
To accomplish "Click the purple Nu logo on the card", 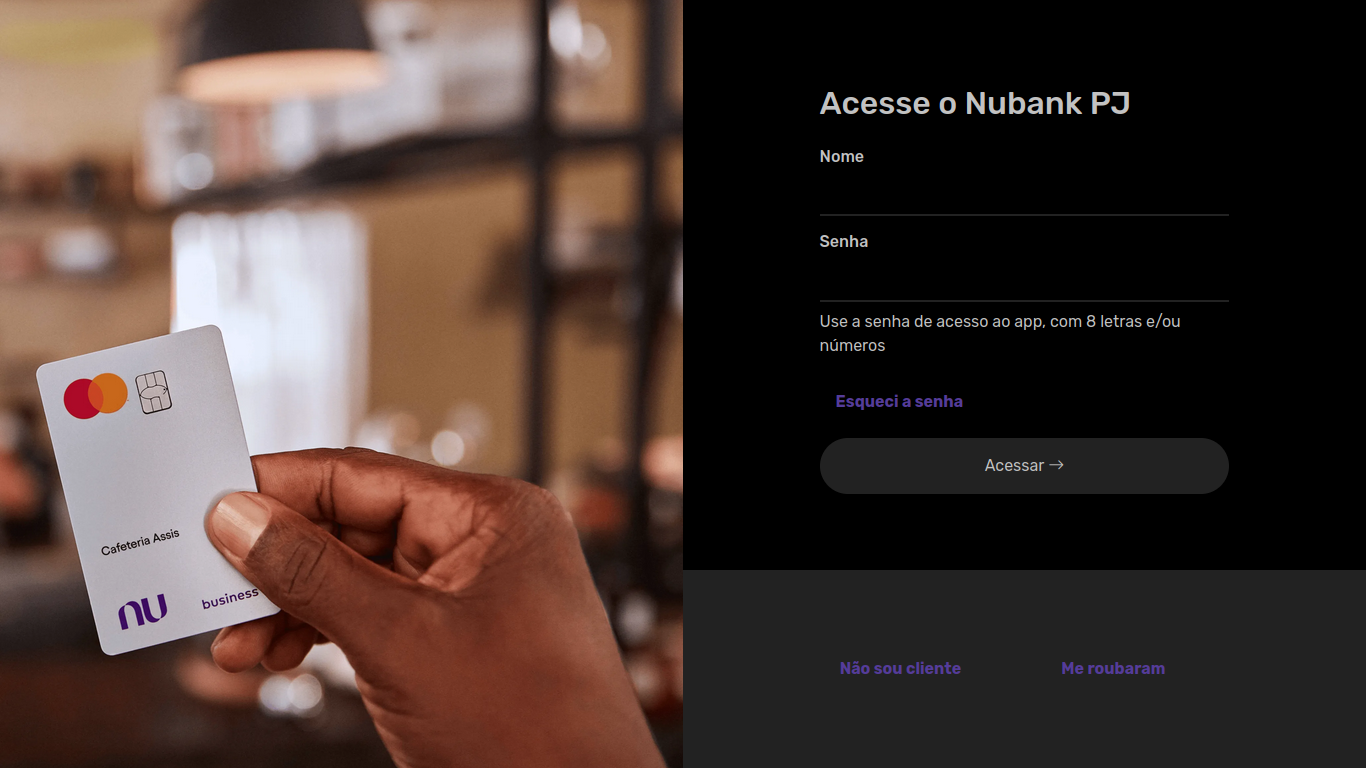I will (142, 611).
